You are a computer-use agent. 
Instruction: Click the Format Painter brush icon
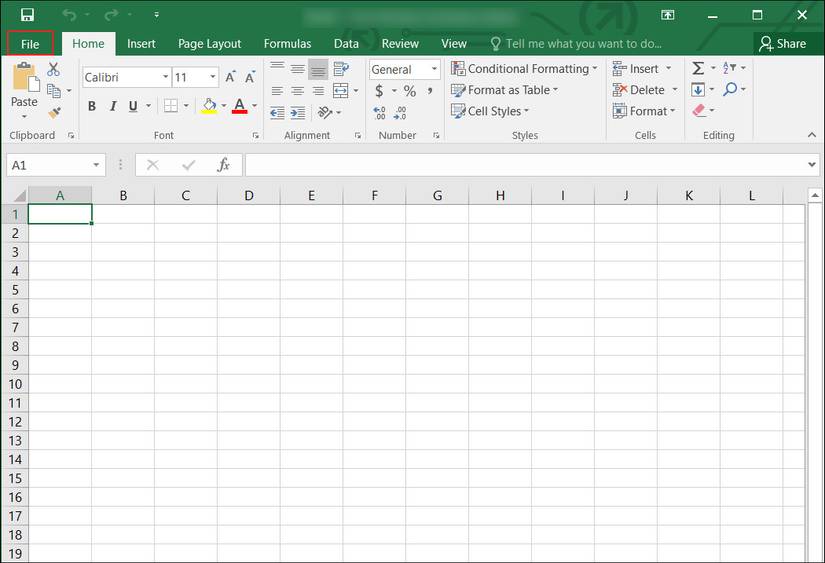(54, 112)
